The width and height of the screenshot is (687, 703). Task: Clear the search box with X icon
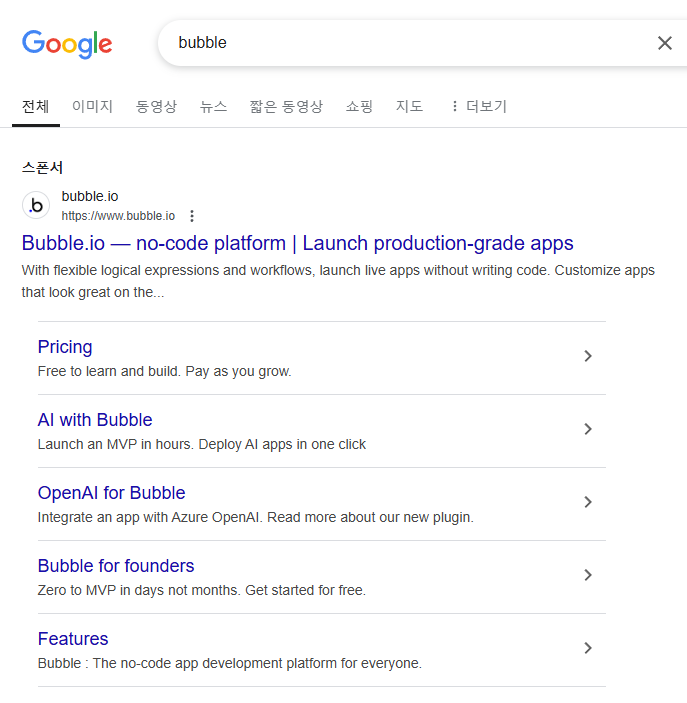(x=665, y=43)
